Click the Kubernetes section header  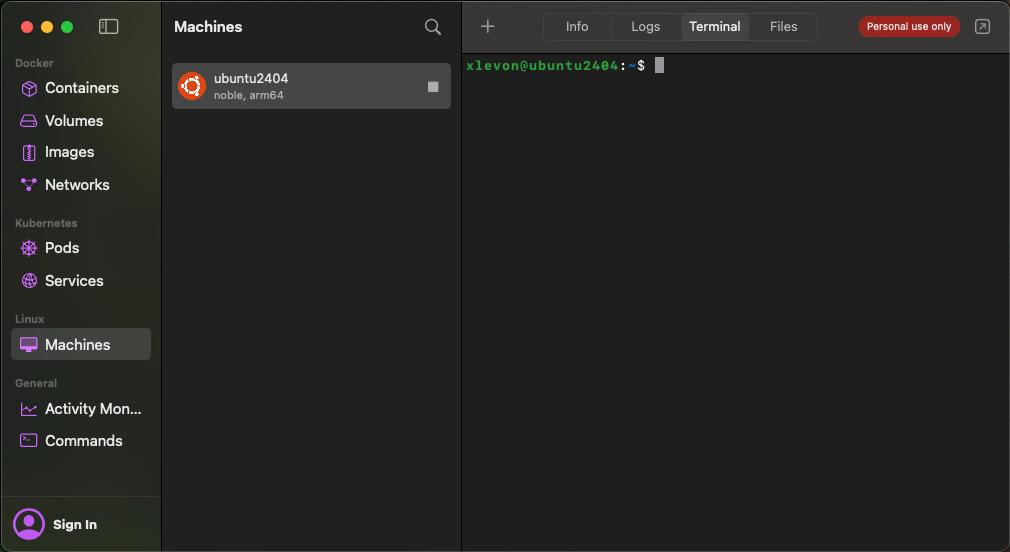46,223
